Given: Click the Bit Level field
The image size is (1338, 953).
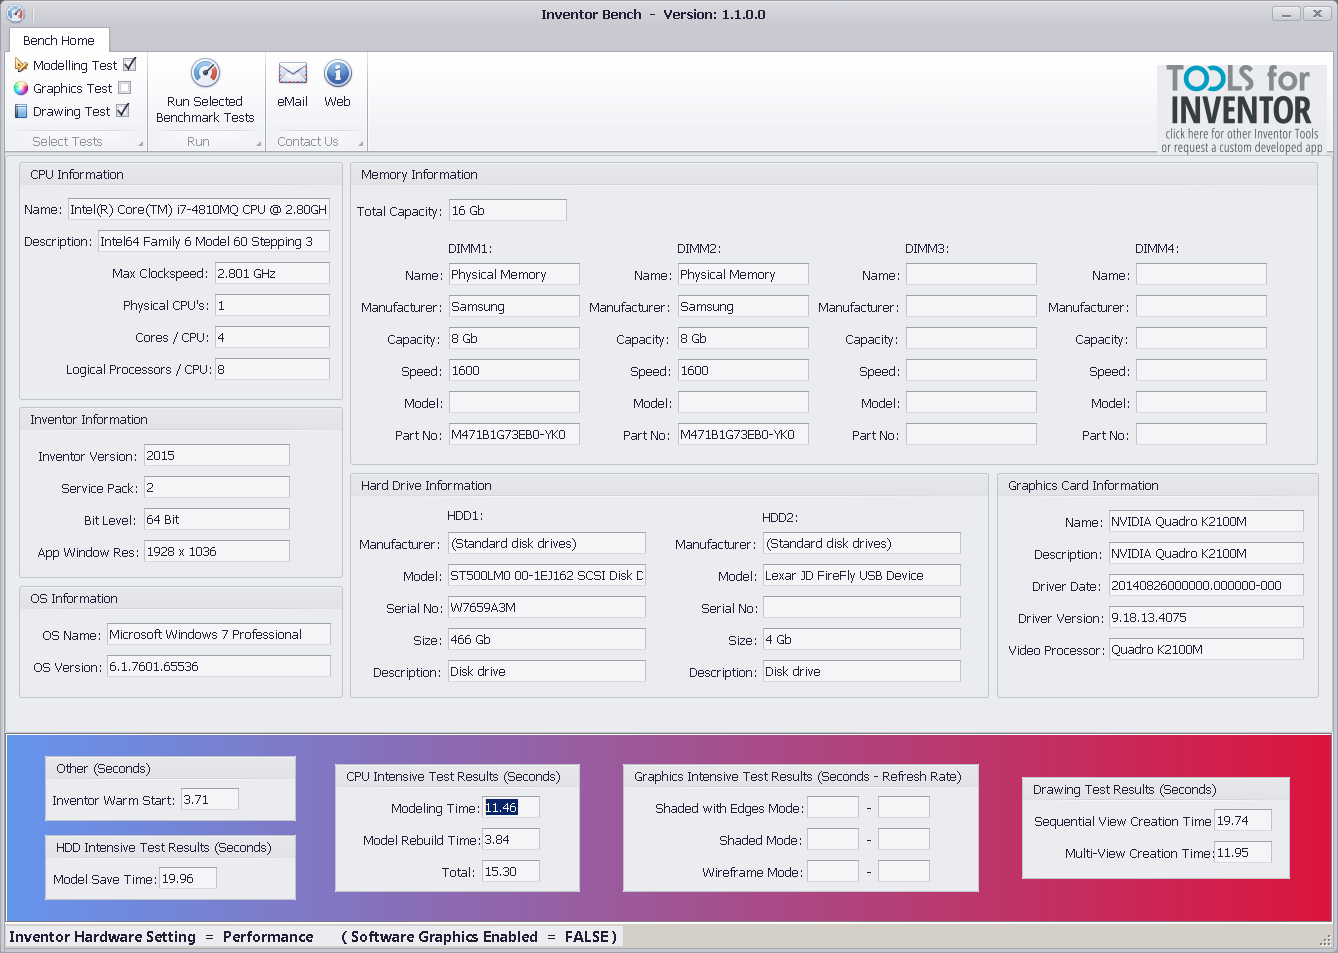Looking at the screenshot, I should [x=217, y=520].
